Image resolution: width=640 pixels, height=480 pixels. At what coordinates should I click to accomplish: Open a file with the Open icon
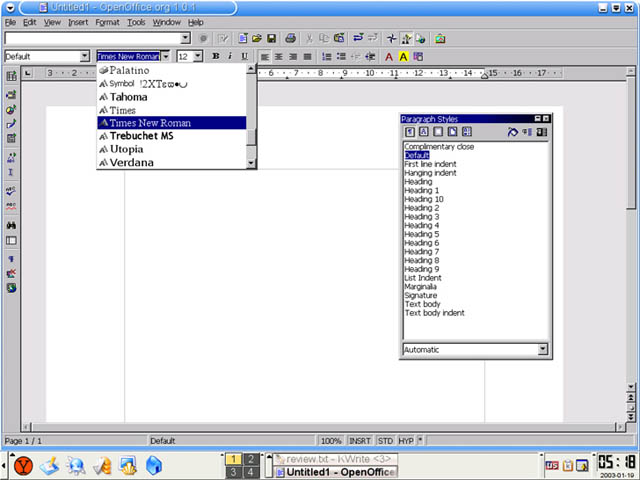click(x=257, y=38)
